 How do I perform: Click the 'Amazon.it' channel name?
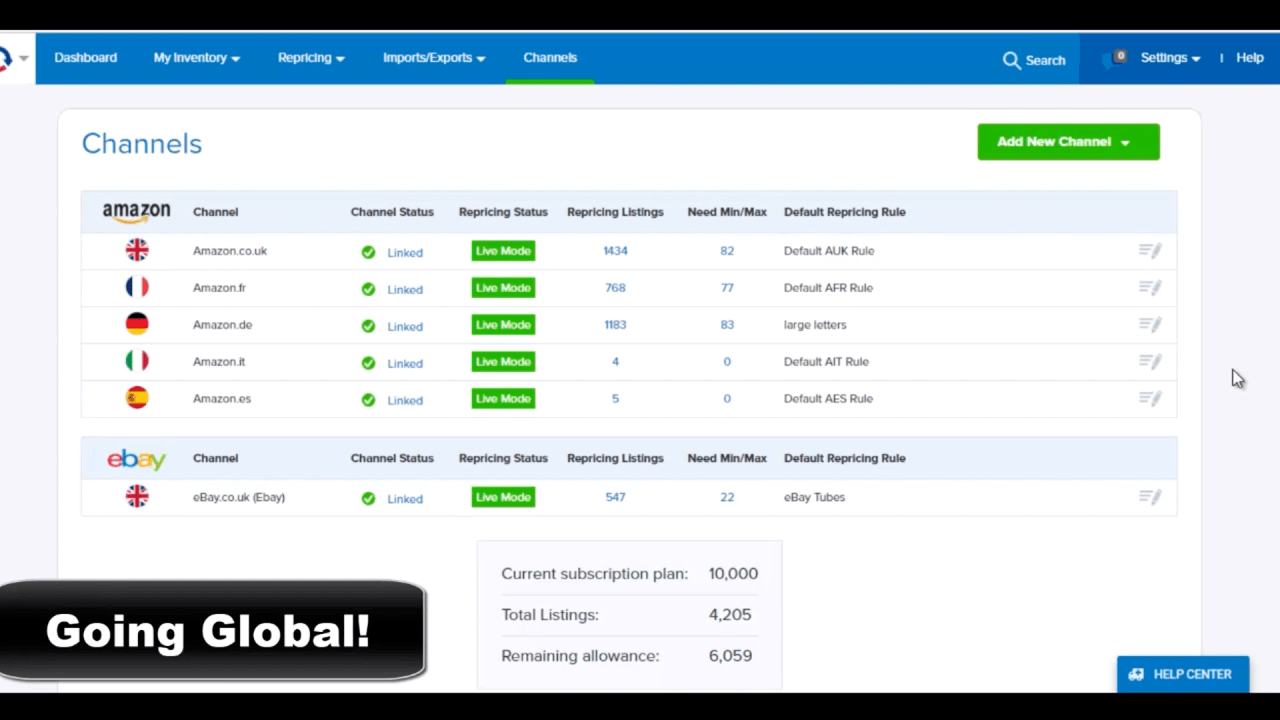(x=219, y=362)
